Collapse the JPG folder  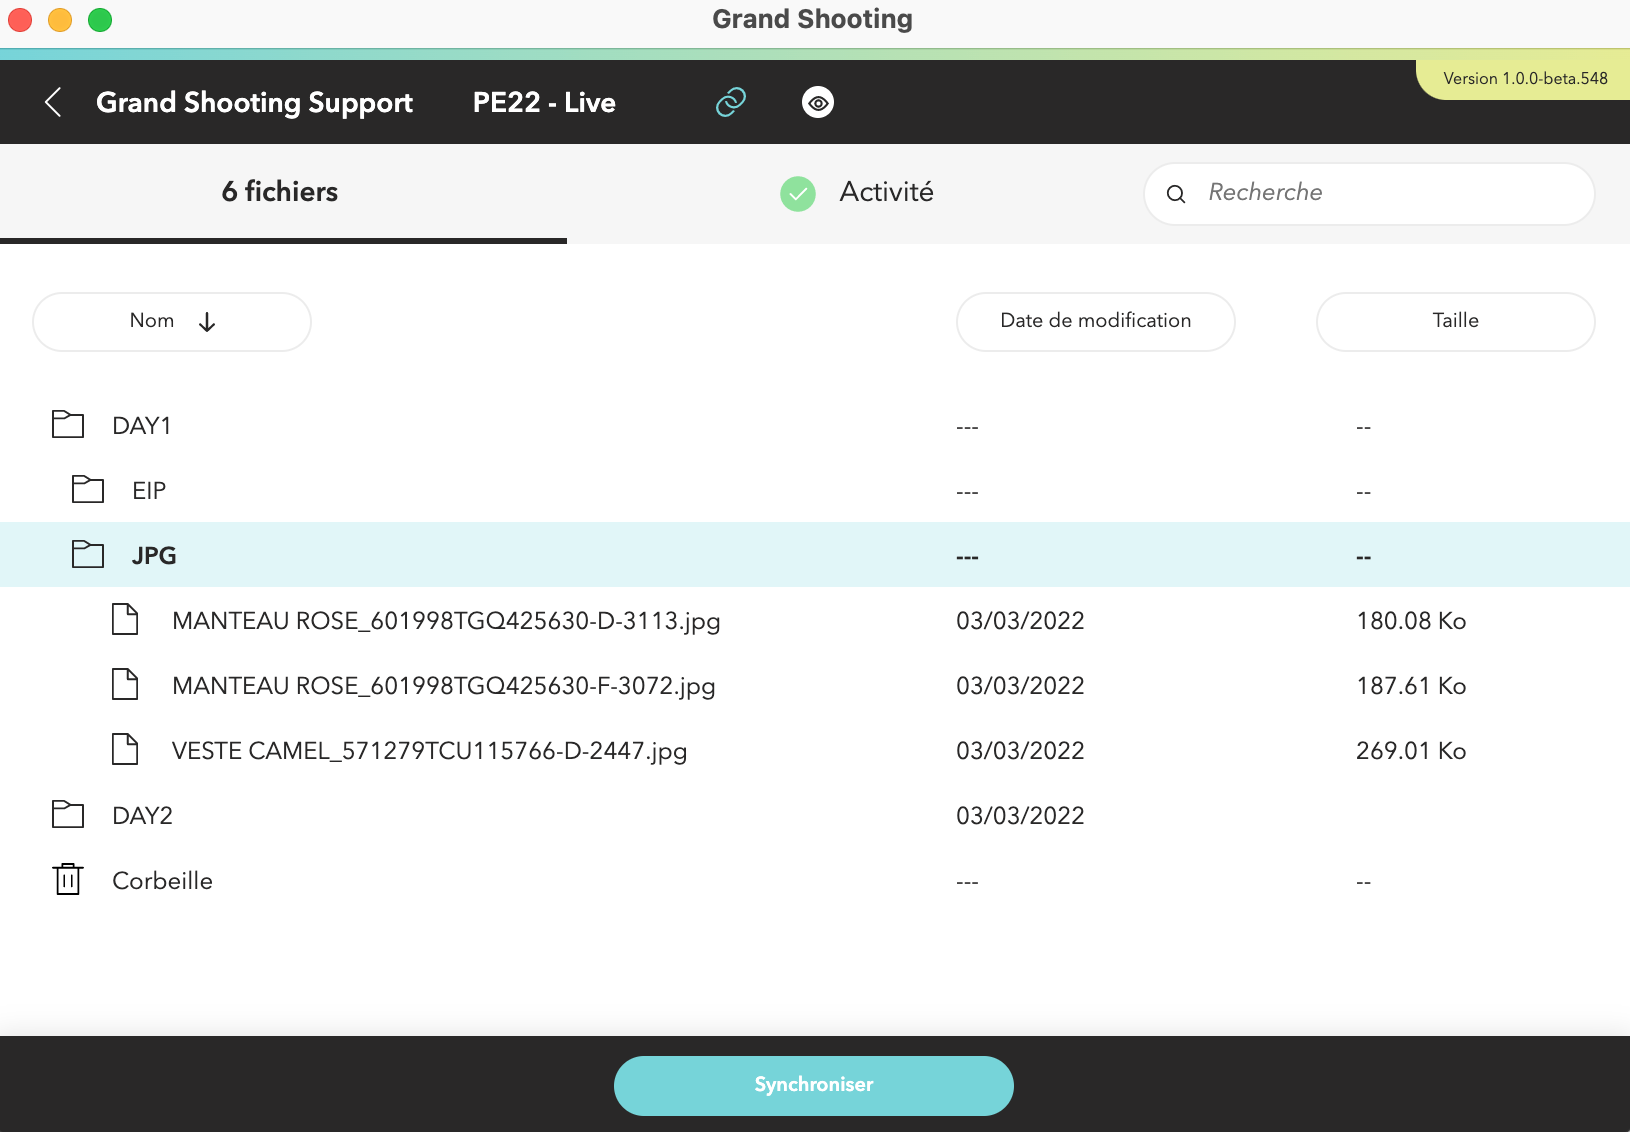155,555
